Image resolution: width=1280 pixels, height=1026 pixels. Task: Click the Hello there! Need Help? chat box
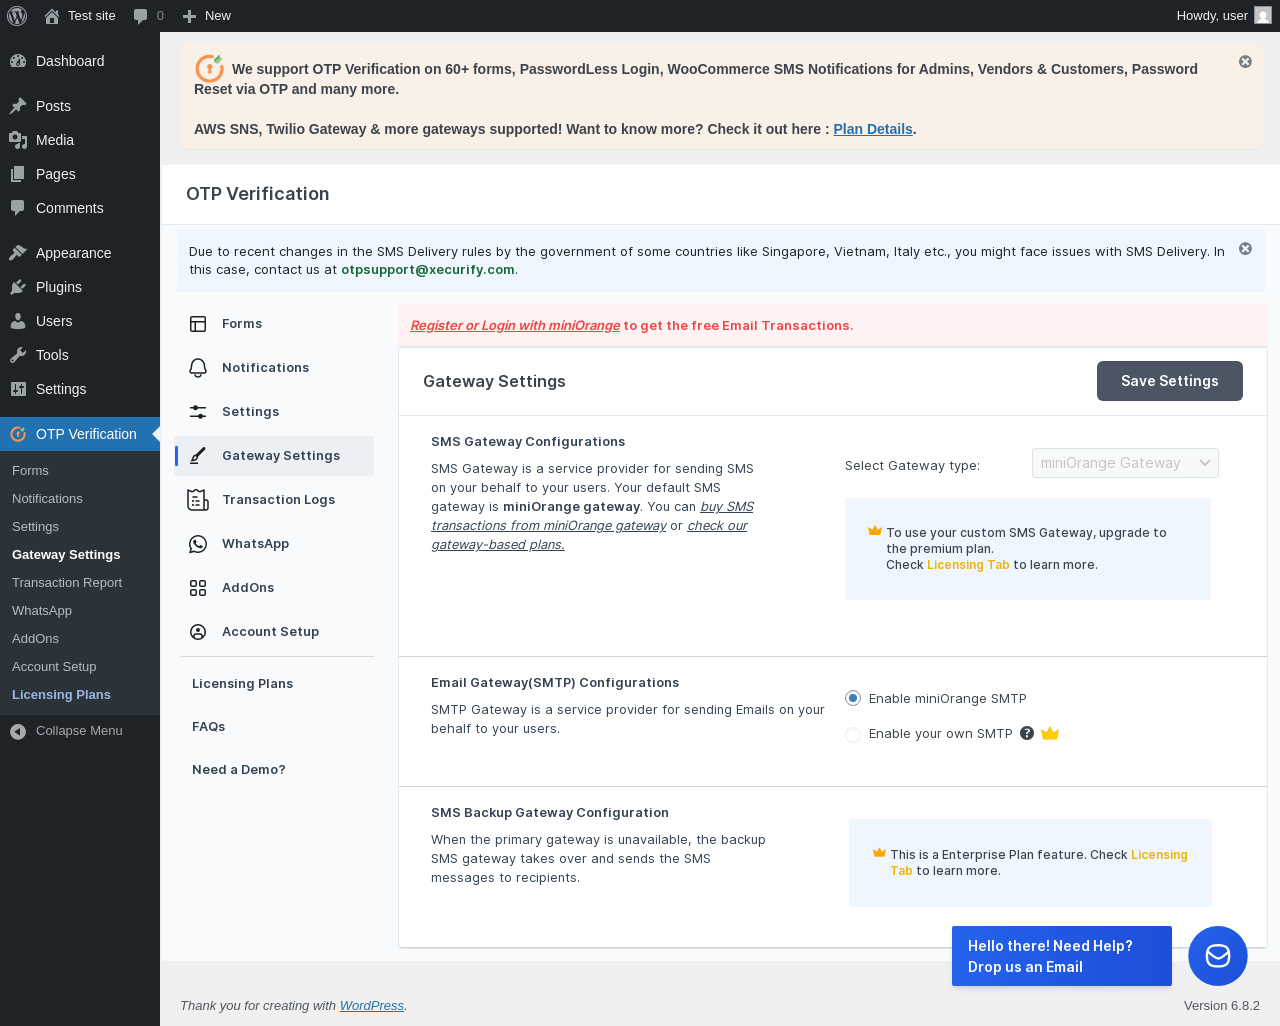pyautogui.click(x=1062, y=956)
